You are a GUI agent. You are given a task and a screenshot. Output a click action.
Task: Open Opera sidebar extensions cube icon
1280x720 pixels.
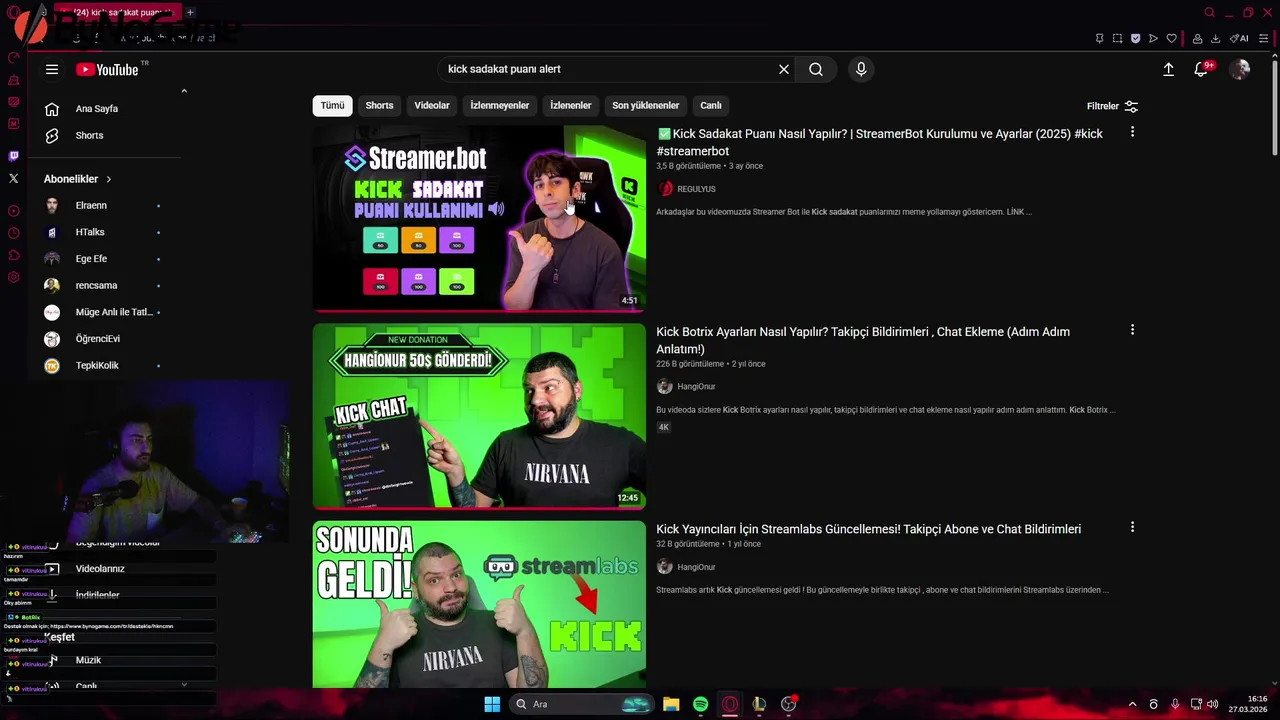(x=13, y=255)
